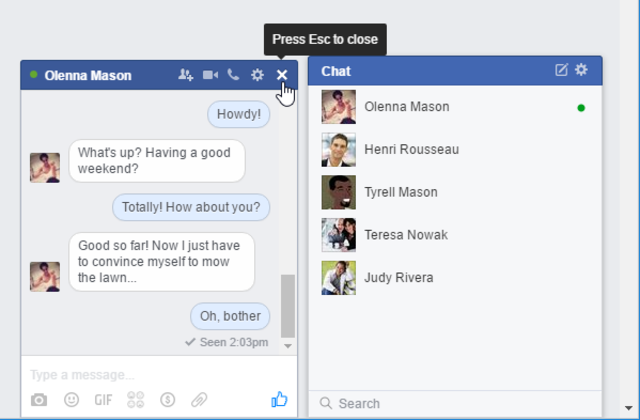Click the Search field in Chat panel

tap(455, 403)
